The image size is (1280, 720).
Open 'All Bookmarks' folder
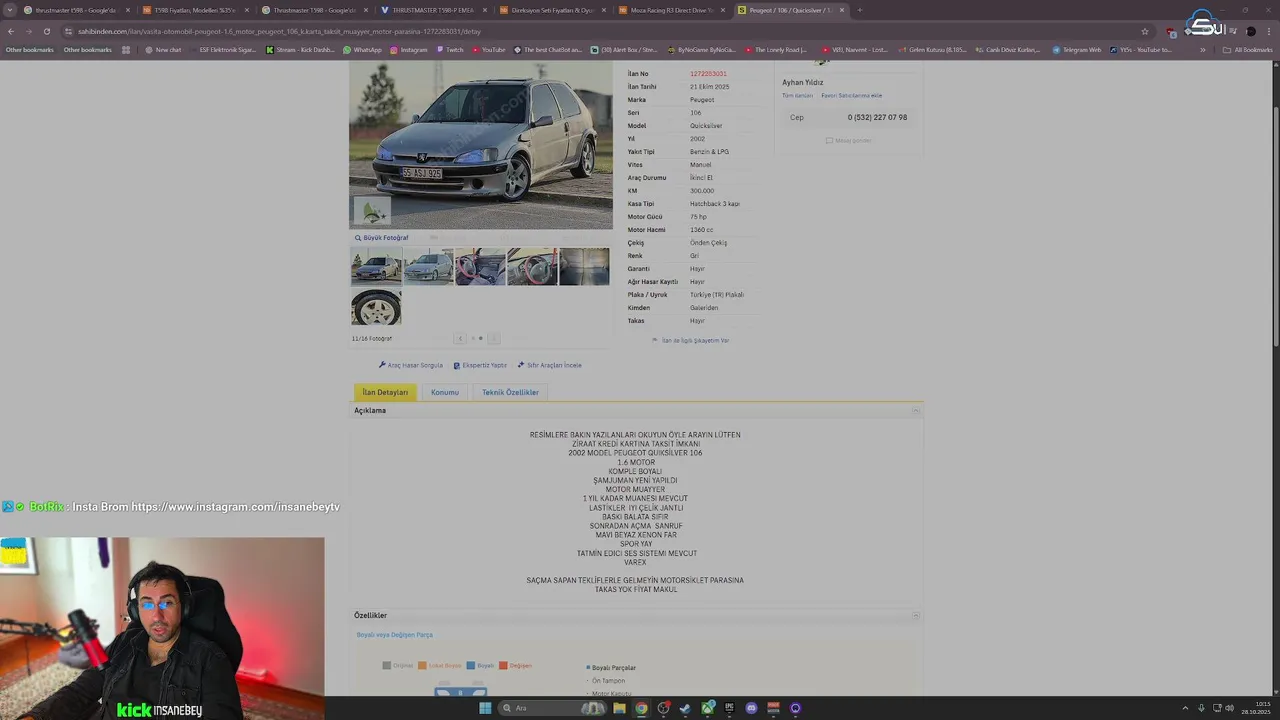pos(1248,50)
